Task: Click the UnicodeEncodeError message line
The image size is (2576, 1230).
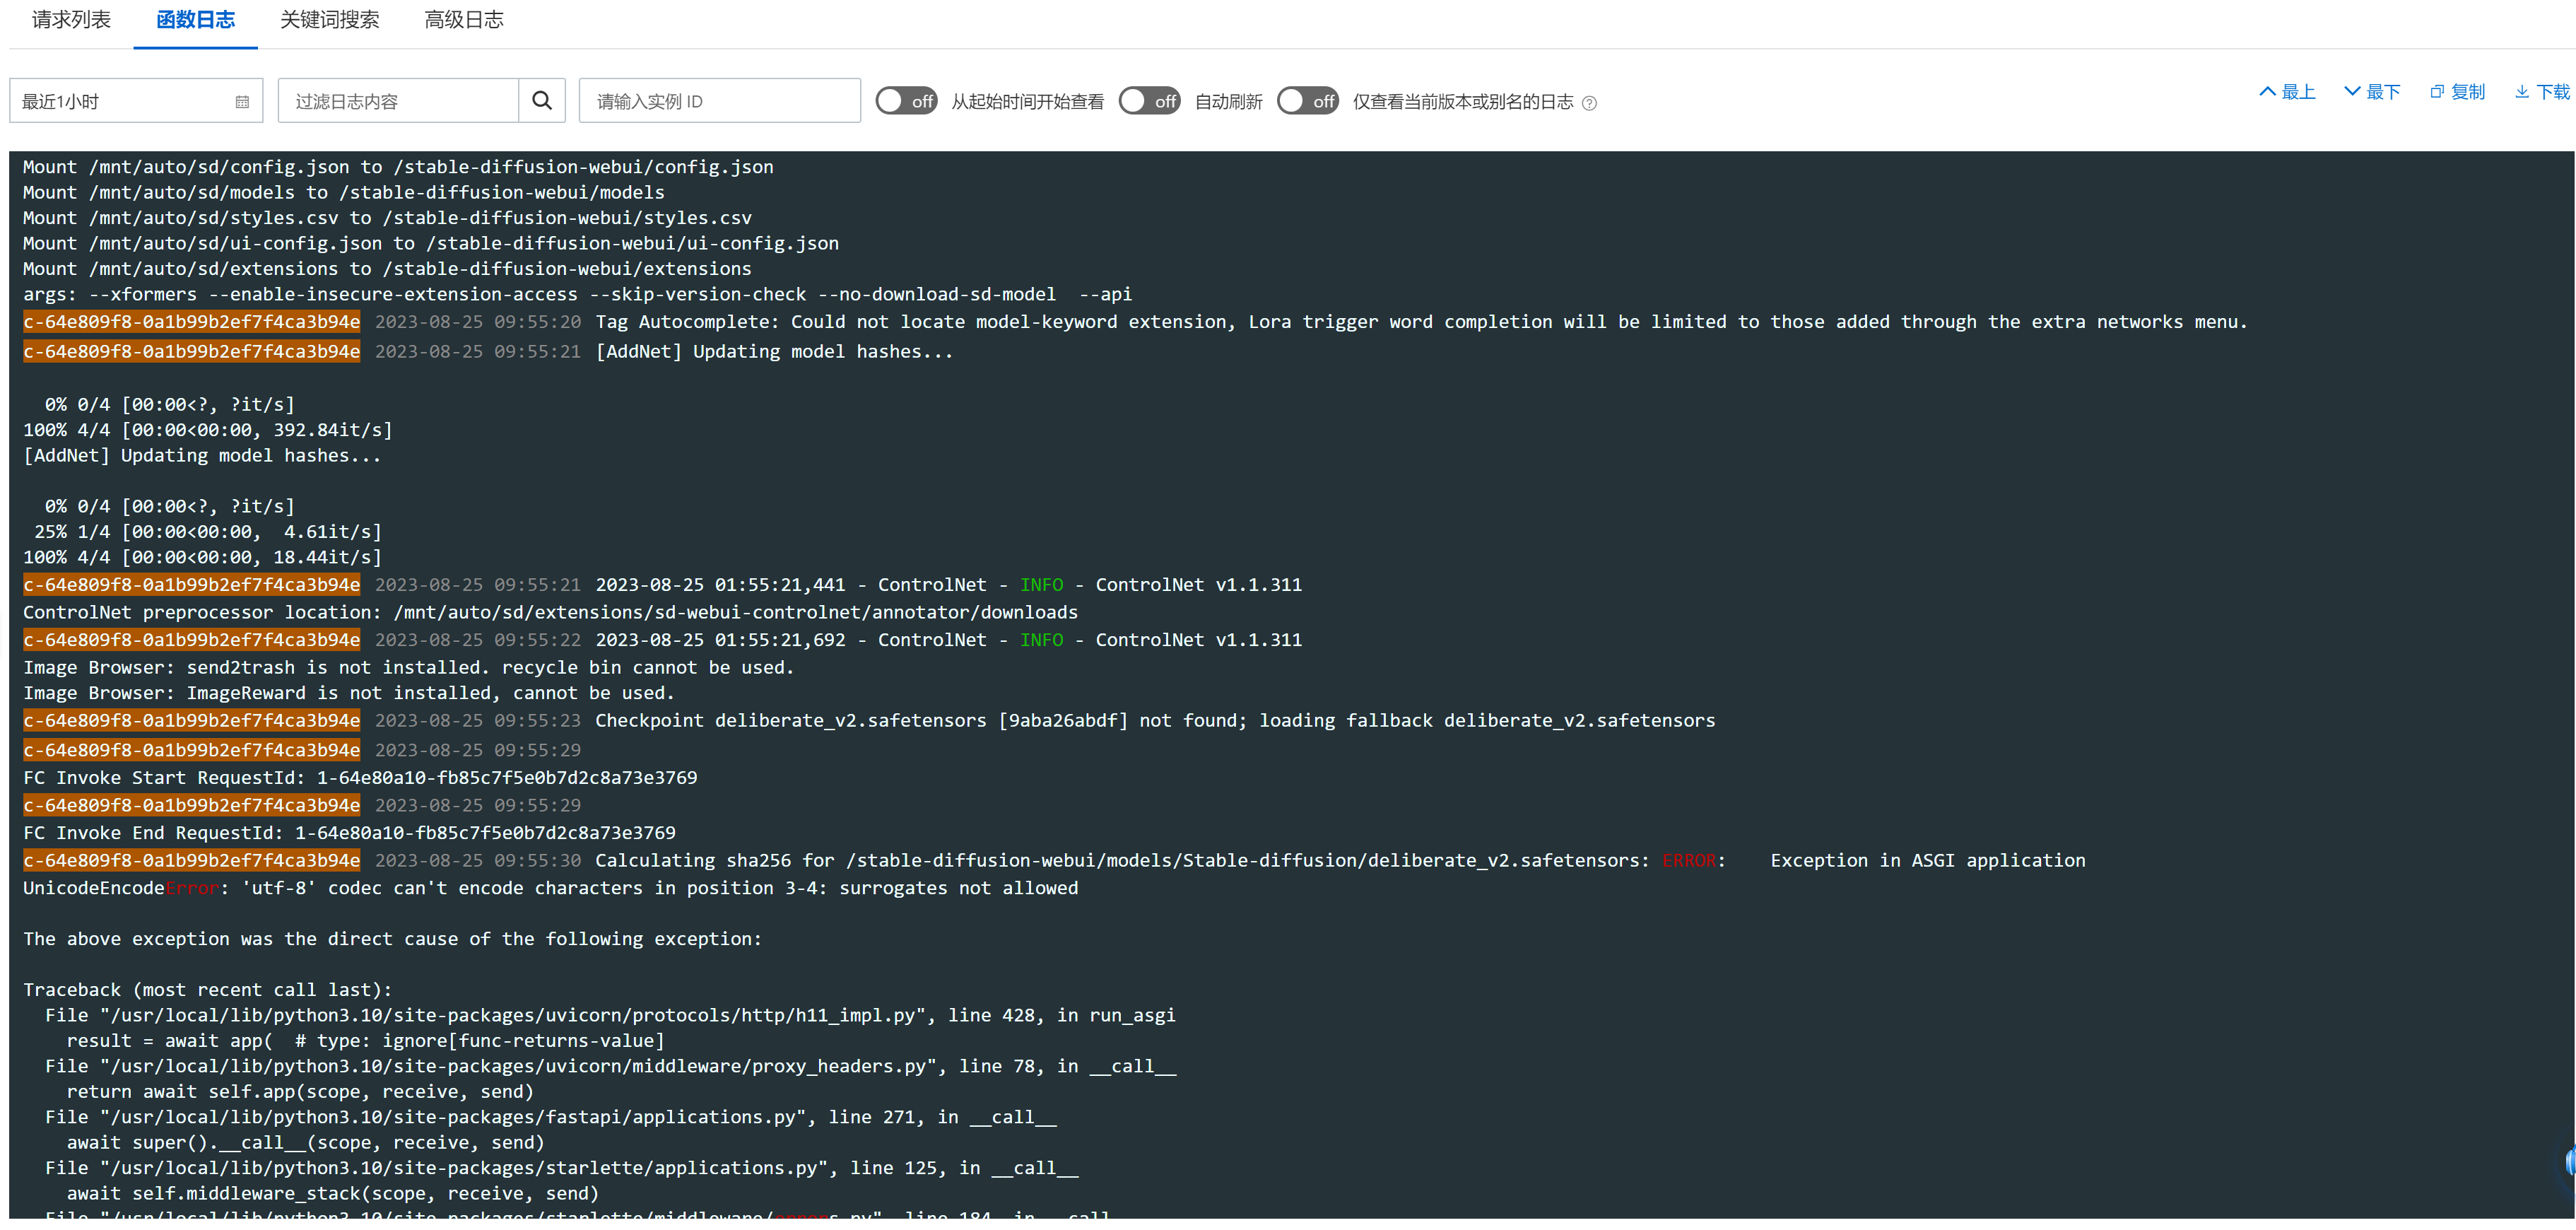Action: (551, 888)
